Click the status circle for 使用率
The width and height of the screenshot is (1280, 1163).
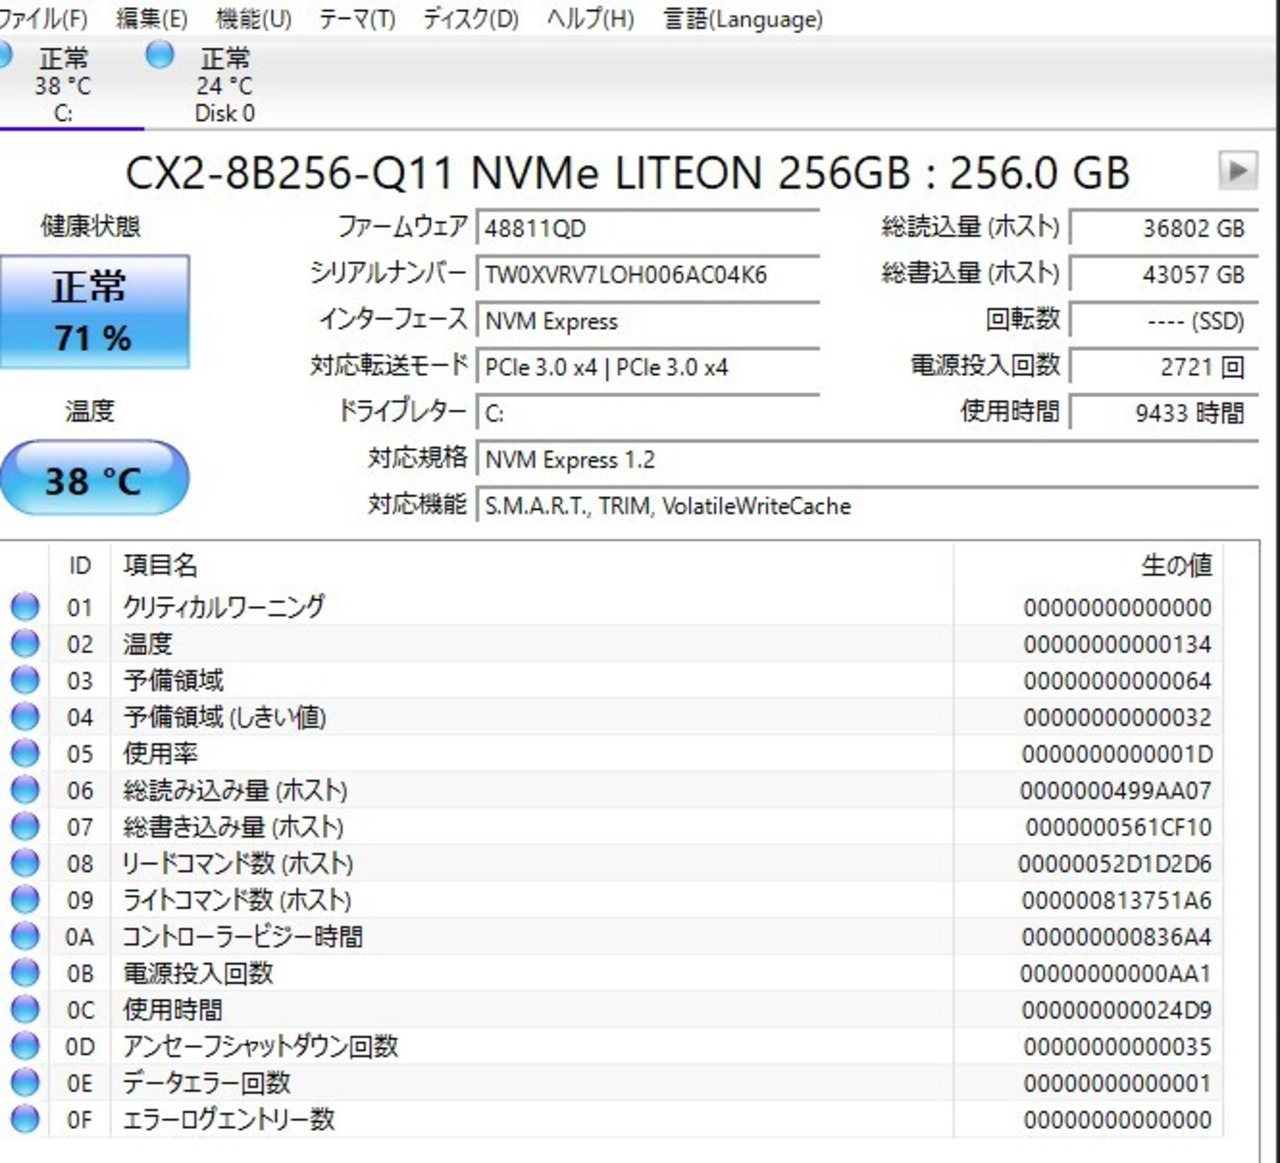pos(25,753)
